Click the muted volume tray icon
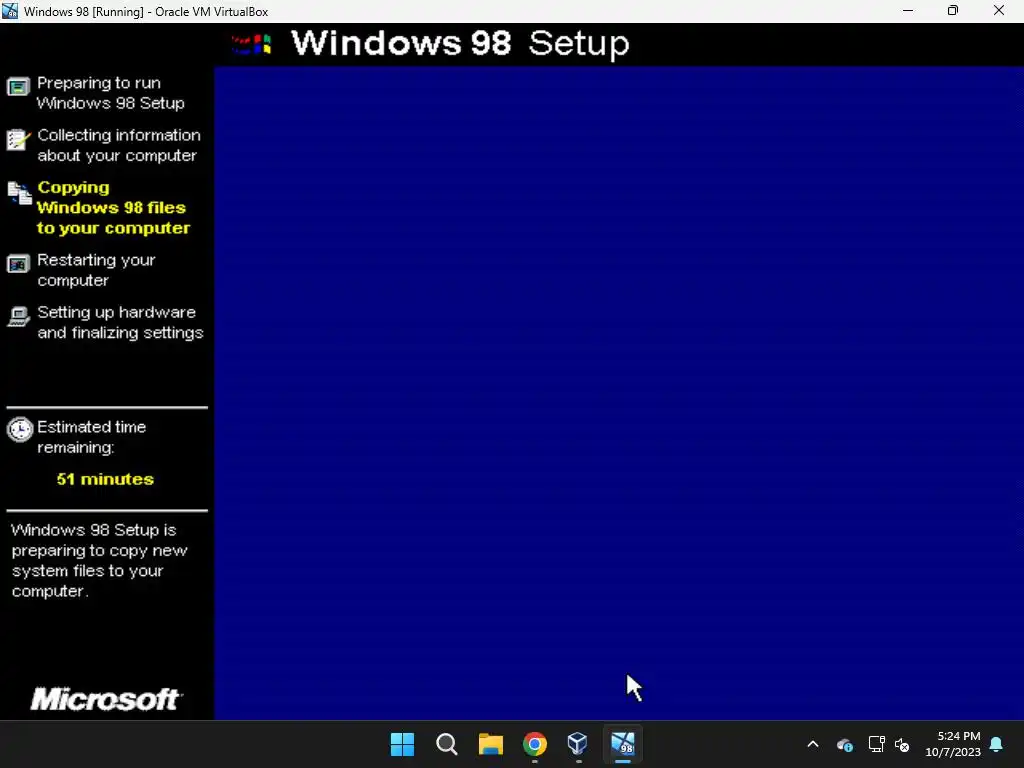Image resolution: width=1024 pixels, height=768 pixels. 902,744
